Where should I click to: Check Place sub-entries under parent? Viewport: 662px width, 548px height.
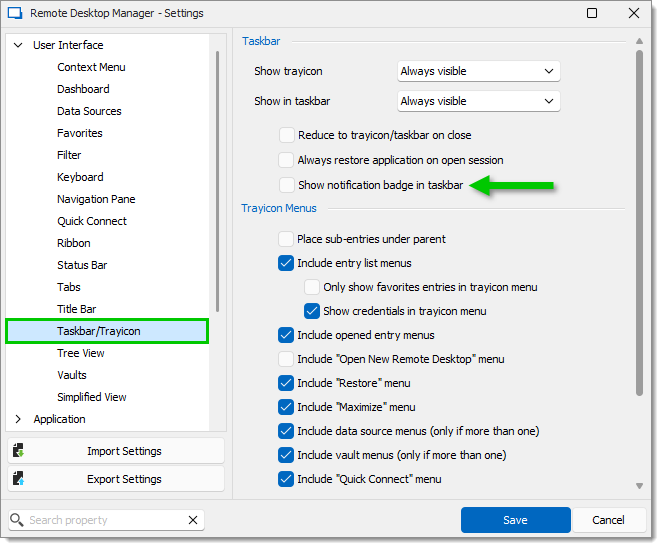286,239
